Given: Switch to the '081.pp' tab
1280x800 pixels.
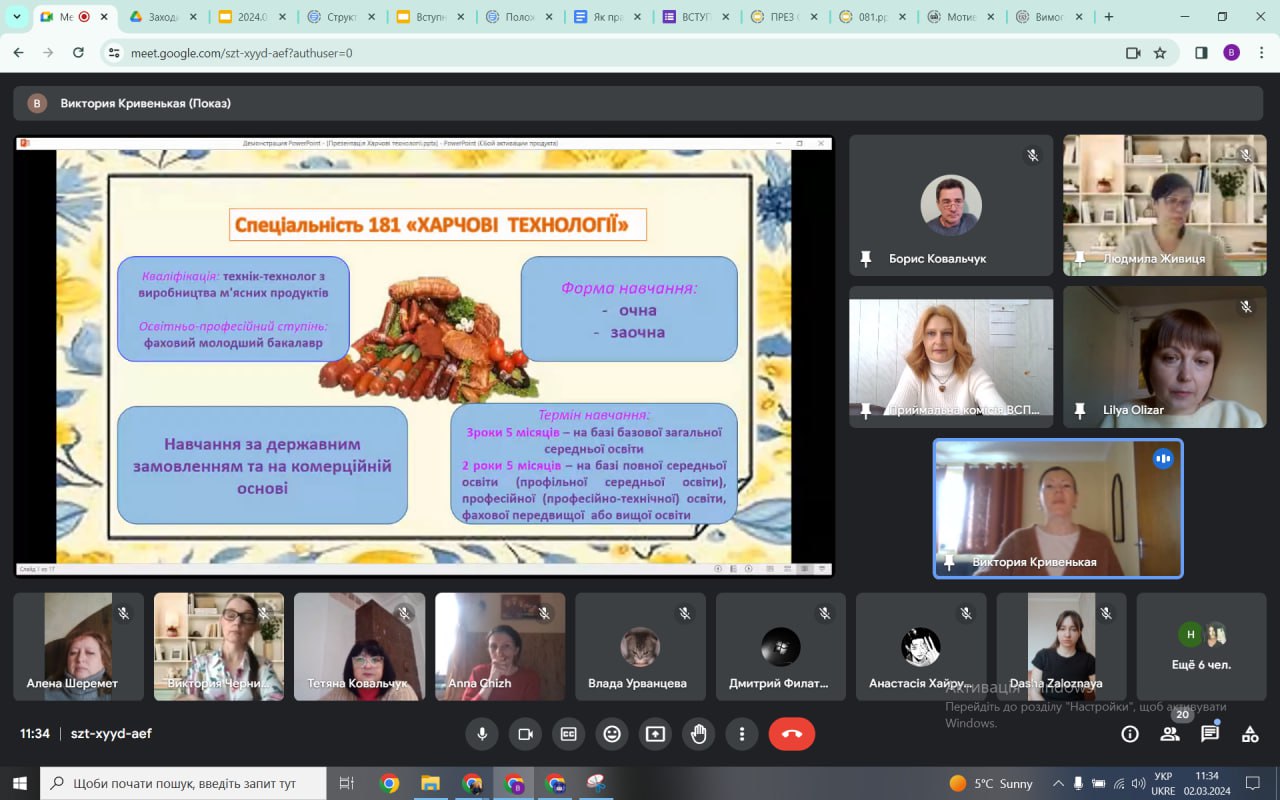Looking at the screenshot, I should coord(875,17).
